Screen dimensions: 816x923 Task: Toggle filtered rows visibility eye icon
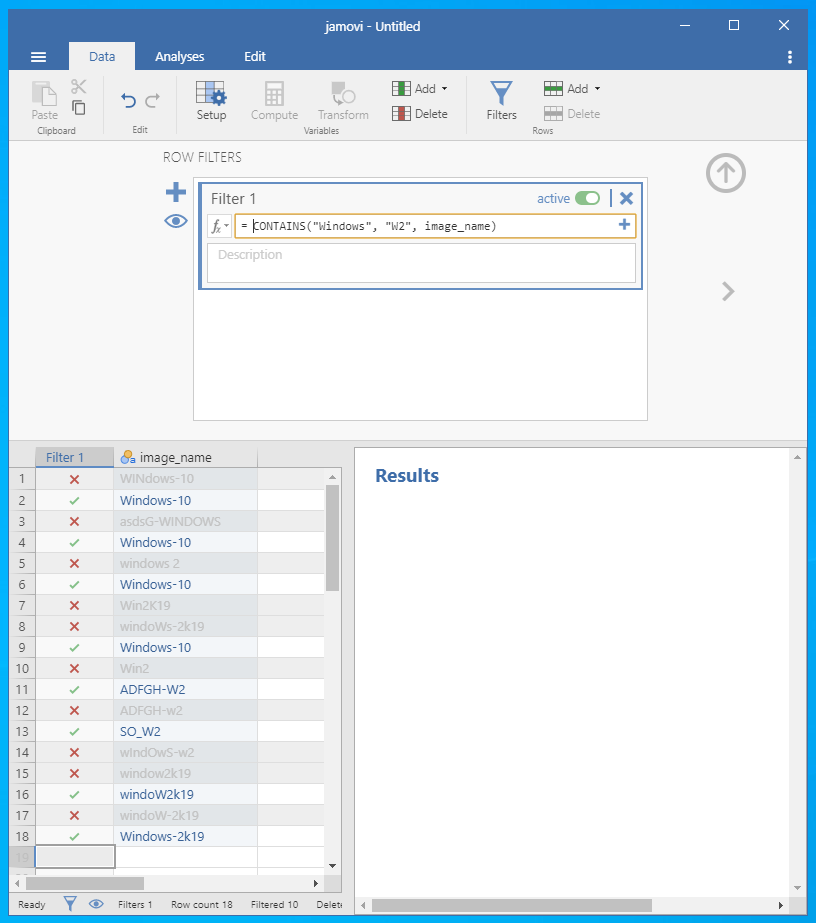[x=175, y=221]
